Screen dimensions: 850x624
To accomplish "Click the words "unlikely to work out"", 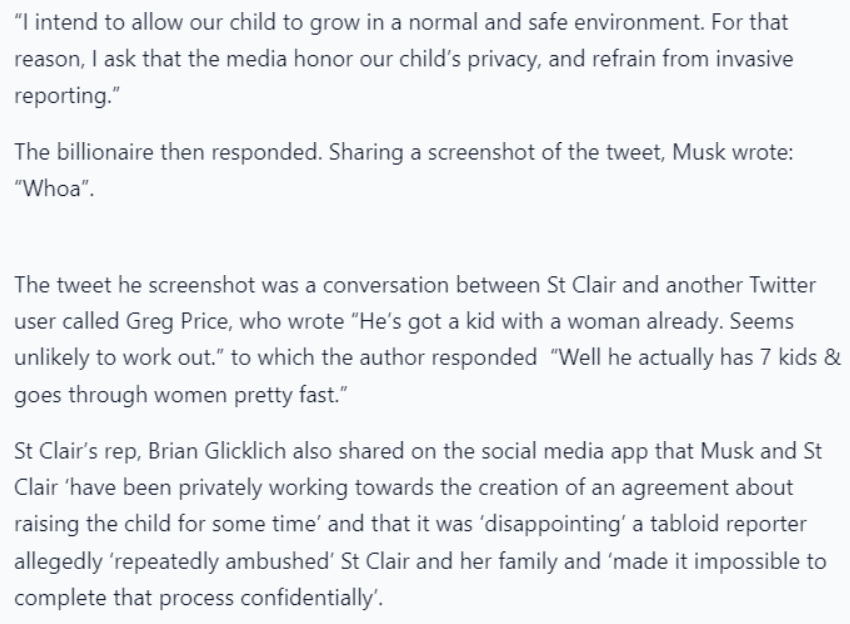I will point(115,358).
